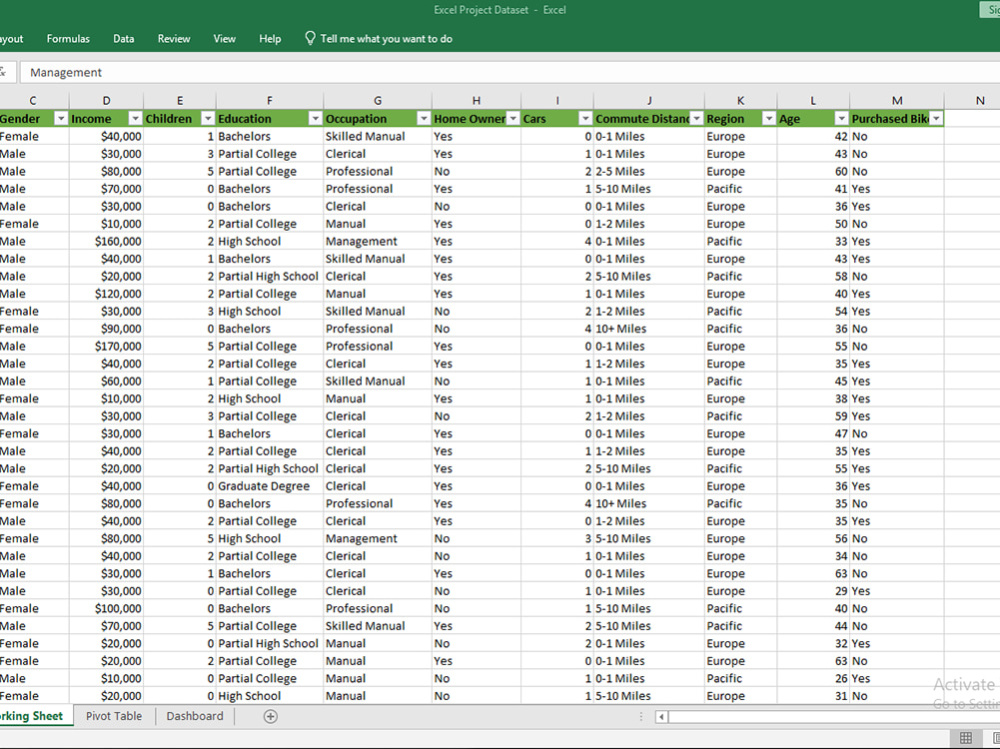The width and height of the screenshot is (1000, 749).
Task: Select the $60,000 income cell
Action: pos(107,382)
